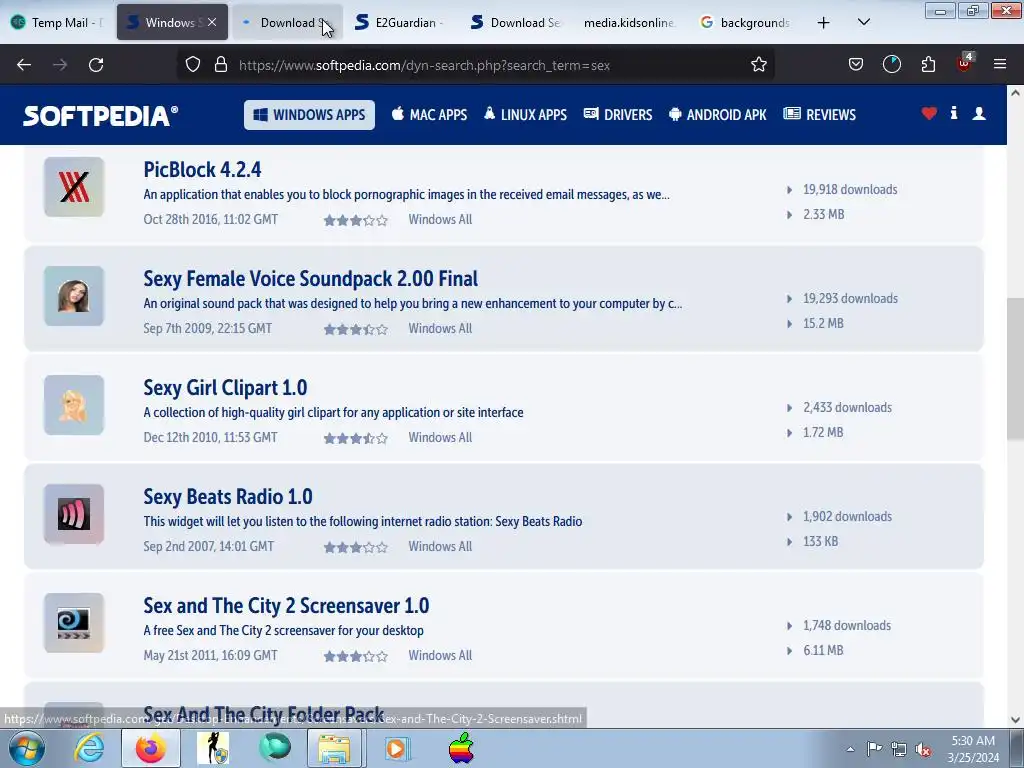
Task: Switch to the backgrounds Google tab
Action: (x=745, y=23)
